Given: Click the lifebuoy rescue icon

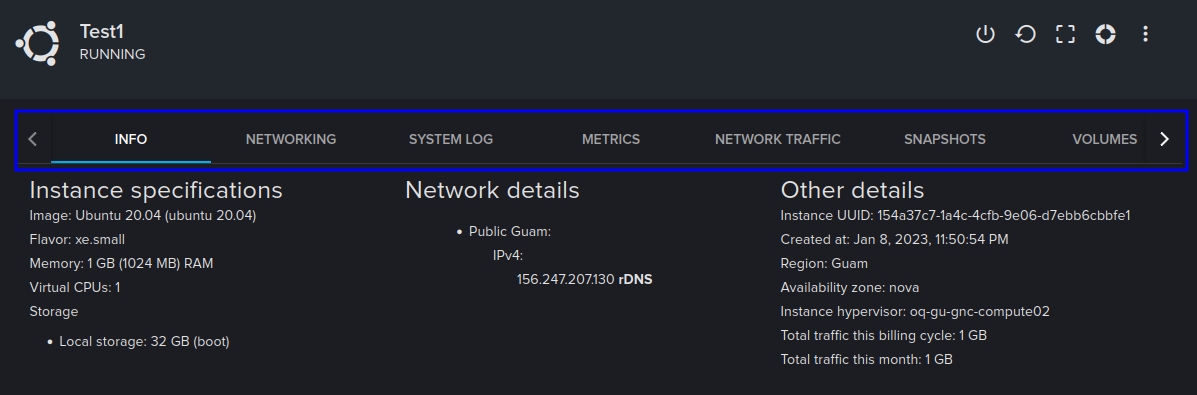Looking at the screenshot, I should point(1105,34).
